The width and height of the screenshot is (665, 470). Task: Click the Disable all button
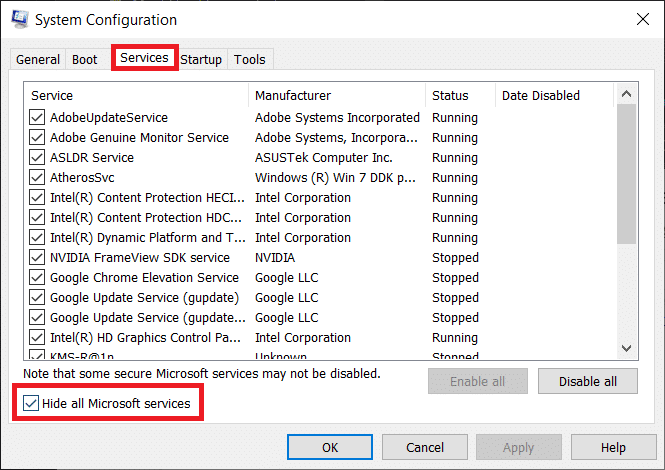(587, 381)
